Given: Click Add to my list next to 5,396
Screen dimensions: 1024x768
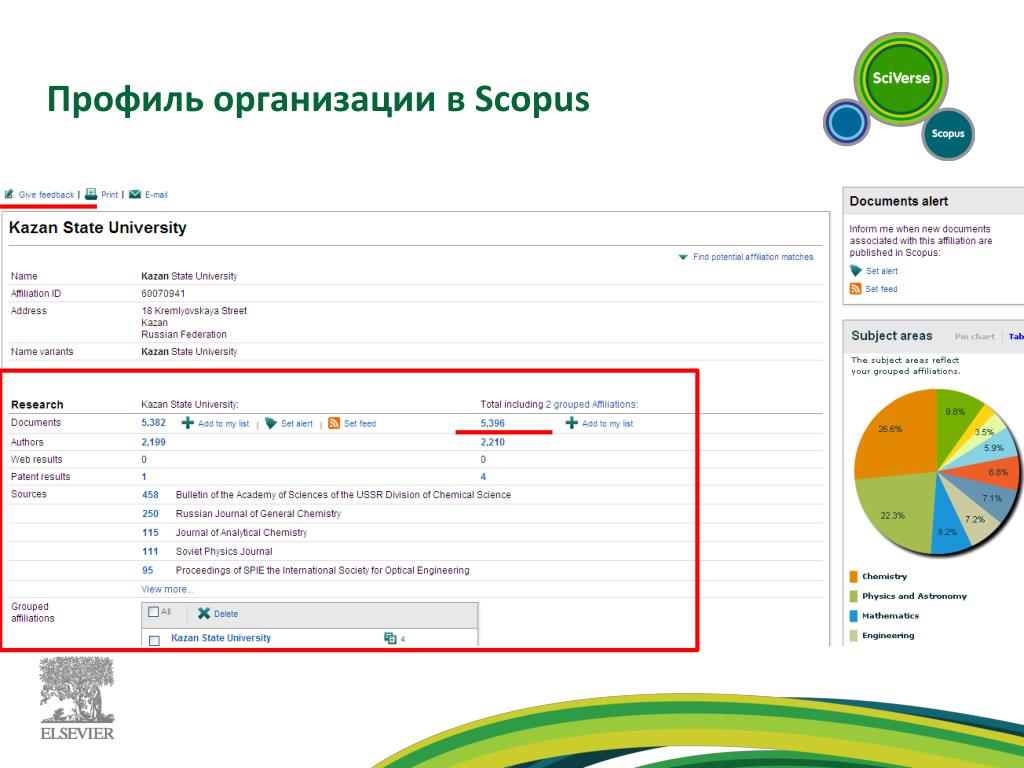Looking at the screenshot, I should coord(607,424).
